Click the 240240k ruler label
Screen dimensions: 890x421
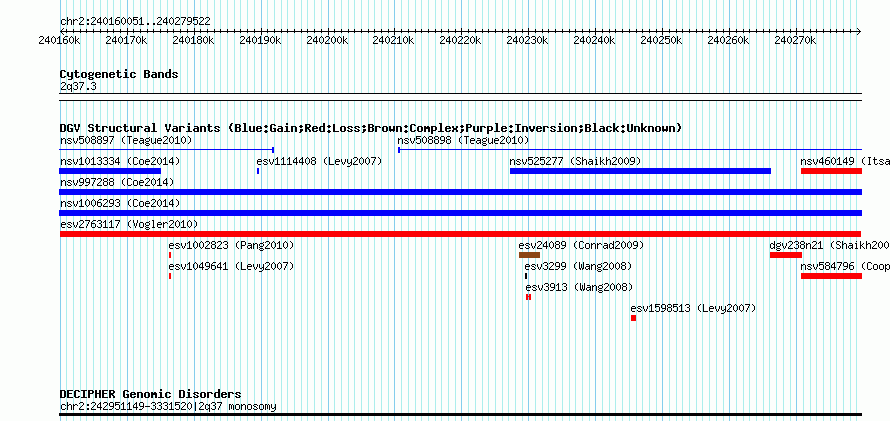point(594,40)
